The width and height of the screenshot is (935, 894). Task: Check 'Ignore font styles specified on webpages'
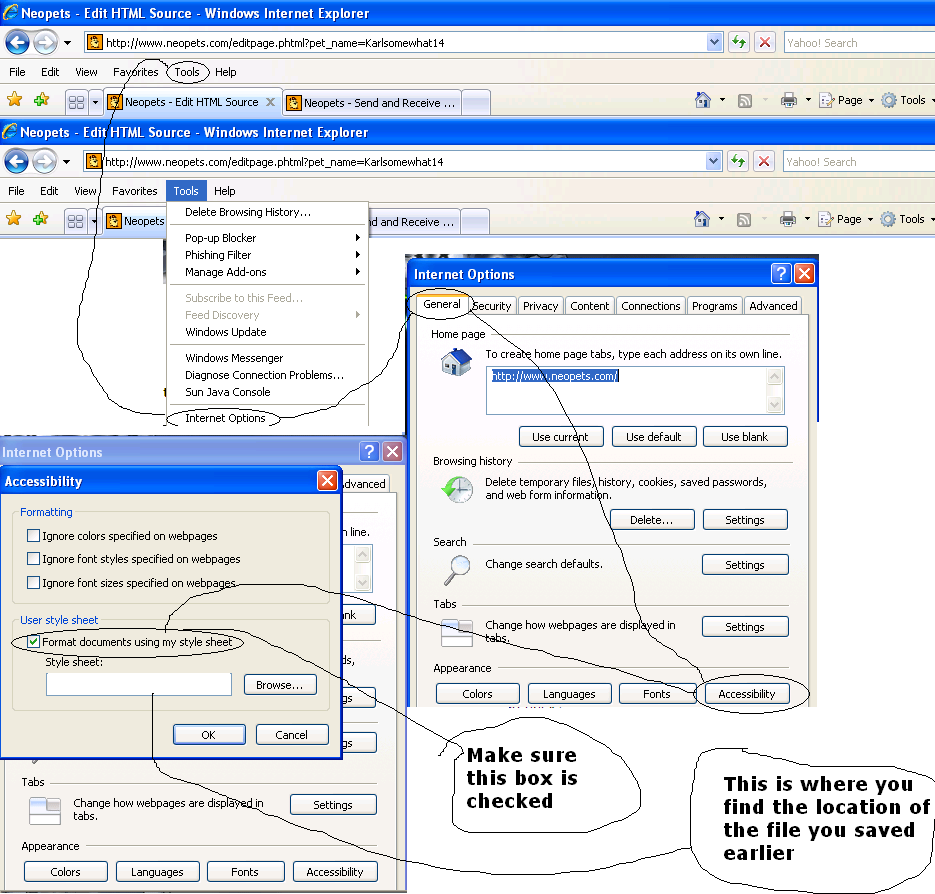point(33,559)
